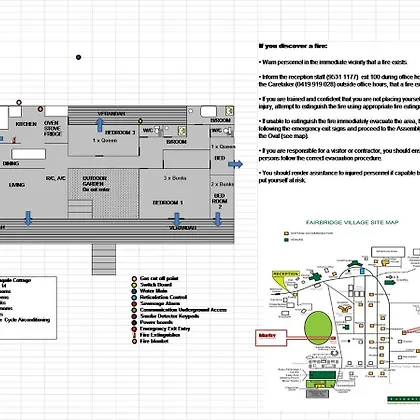
Task: Click the orange fire blanket marker near the oven
Action: point(40,109)
